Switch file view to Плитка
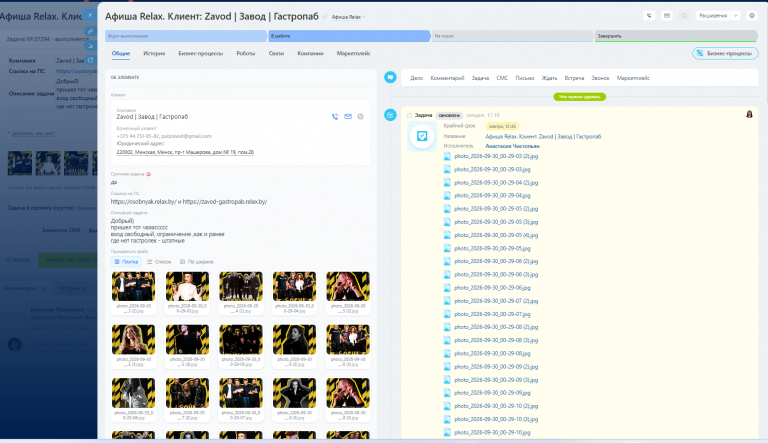768x443 pixels. [126, 262]
